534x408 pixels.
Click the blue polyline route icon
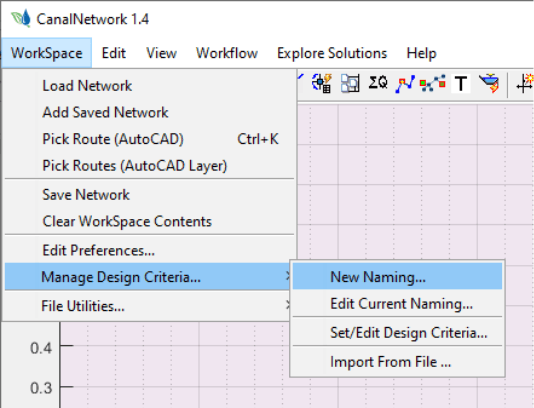coord(405,83)
